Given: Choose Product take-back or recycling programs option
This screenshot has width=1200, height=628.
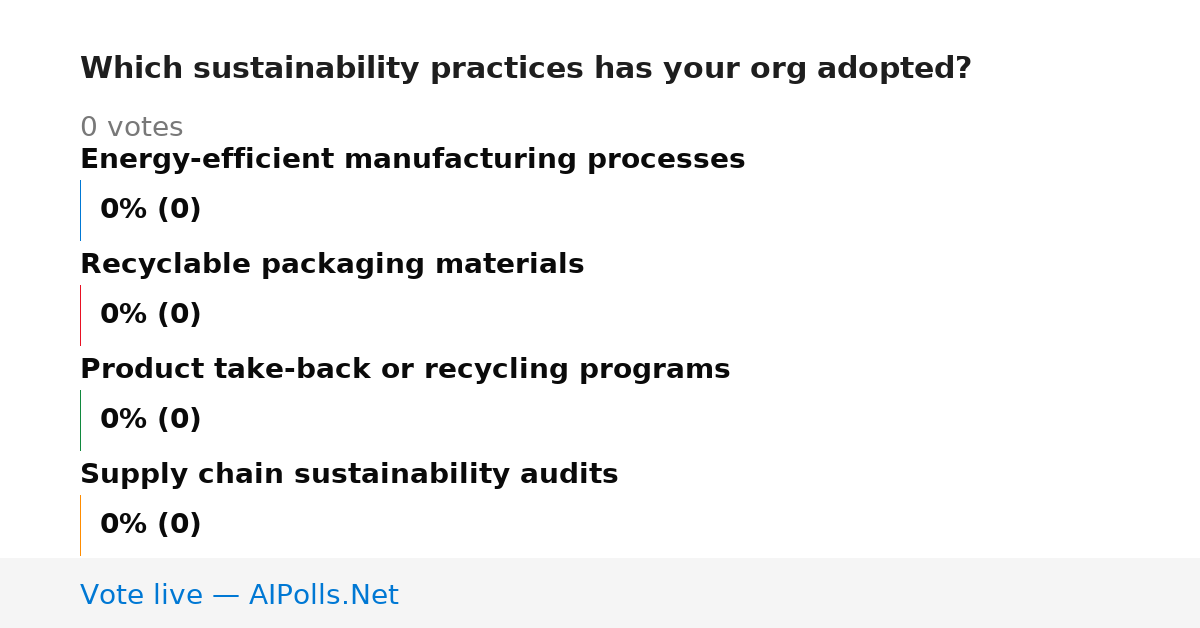Looking at the screenshot, I should pyautogui.click(x=405, y=370).
